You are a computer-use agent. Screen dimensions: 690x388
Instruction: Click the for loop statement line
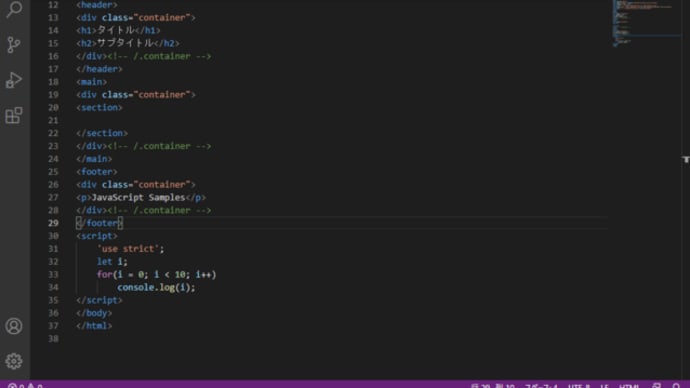[x=157, y=275]
